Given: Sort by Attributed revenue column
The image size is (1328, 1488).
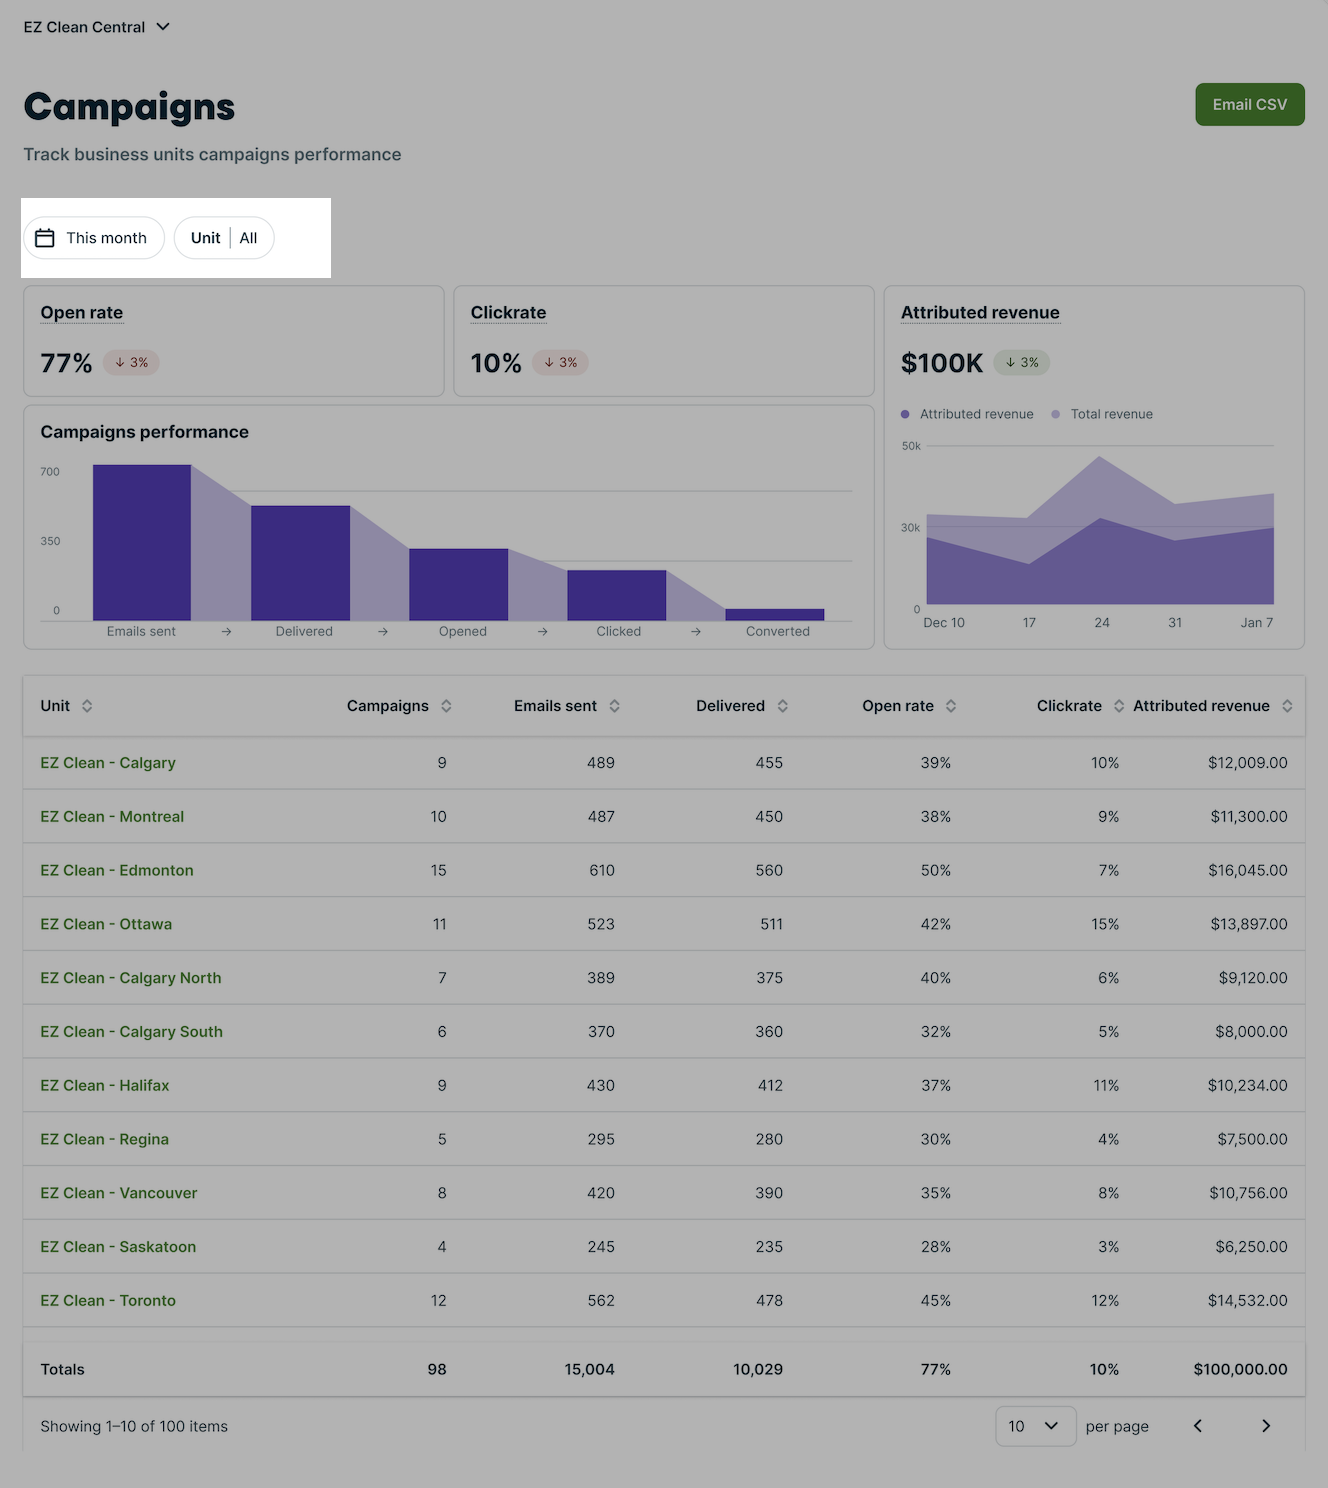Looking at the screenshot, I should (x=1287, y=706).
